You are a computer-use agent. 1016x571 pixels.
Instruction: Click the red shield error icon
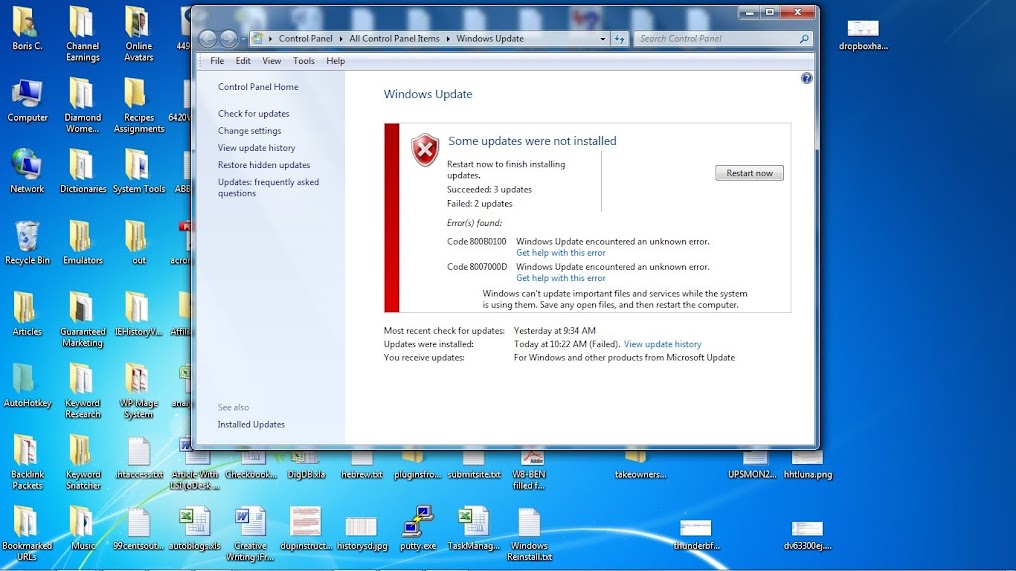[x=425, y=150]
